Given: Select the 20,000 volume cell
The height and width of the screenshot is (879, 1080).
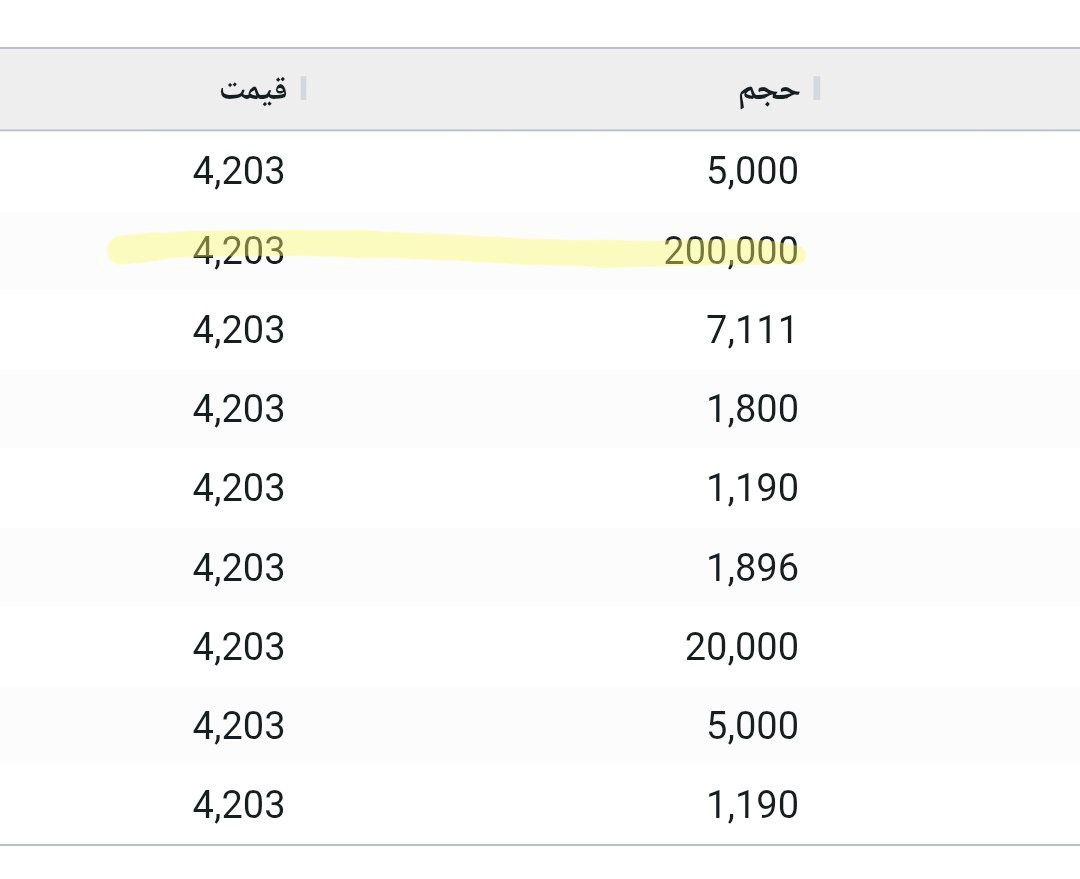Looking at the screenshot, I should [742, 647].
